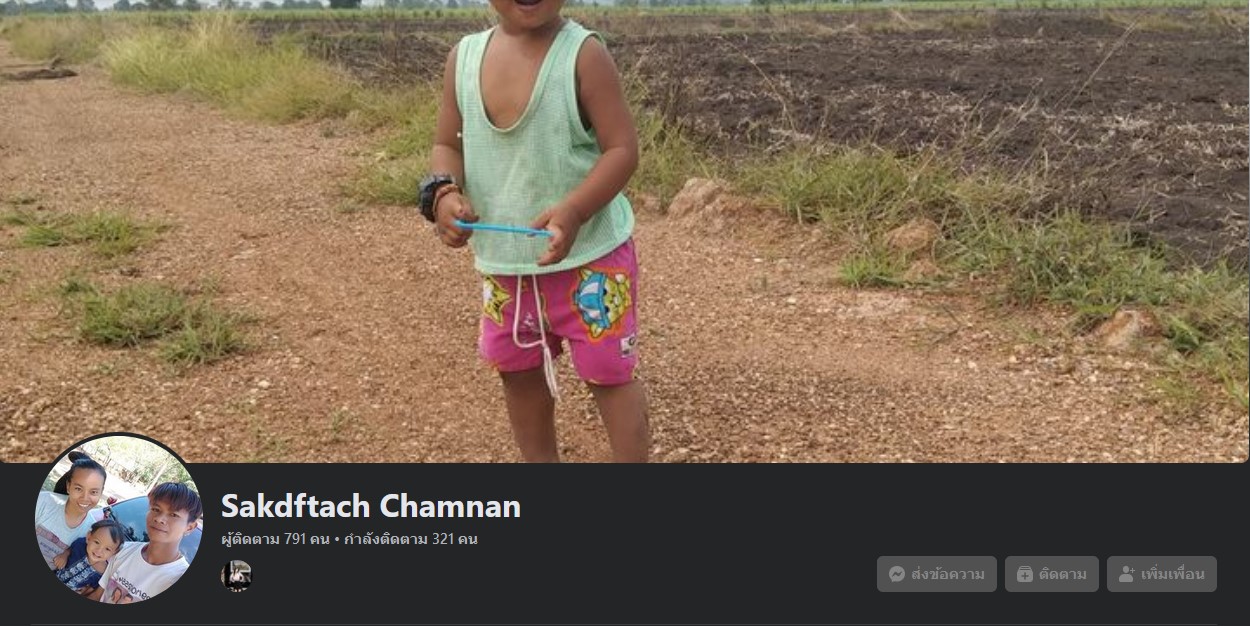Click the Messenger icon in ส่งข้อความ button
The width and height of the screenshot is (1250, 626).
[897, 574]
